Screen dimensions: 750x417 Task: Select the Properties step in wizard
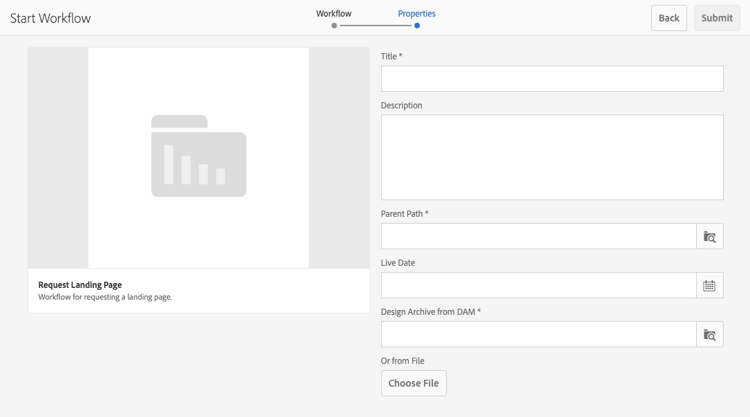coord(417,13)
